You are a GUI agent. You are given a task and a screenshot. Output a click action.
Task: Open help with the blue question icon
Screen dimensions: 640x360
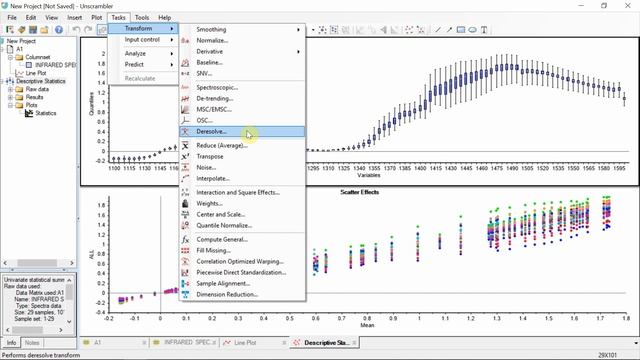(x=59, y=29)
